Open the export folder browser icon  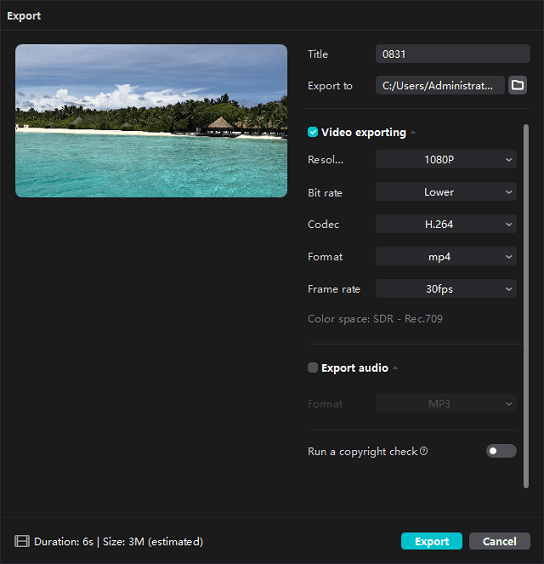[x=517, y=85]
